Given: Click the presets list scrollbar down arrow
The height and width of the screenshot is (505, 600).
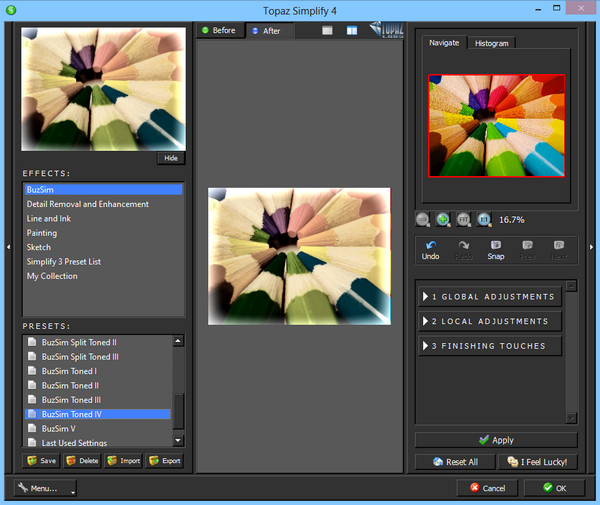Looking at the screenshot, I should click(x=178, y=440).
